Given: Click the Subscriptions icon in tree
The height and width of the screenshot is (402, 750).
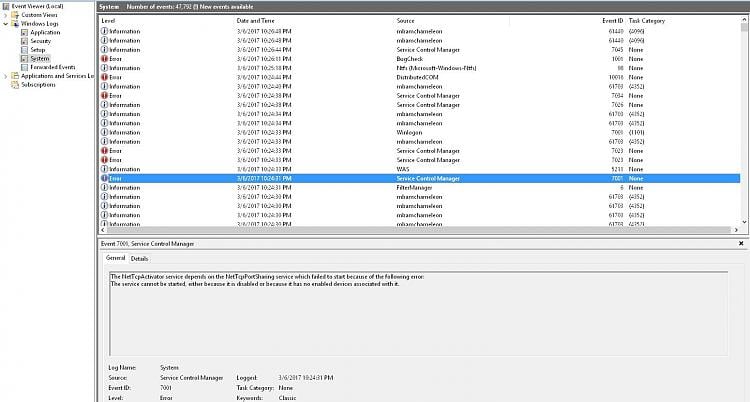Looking at the screenshot, I should (x=15, y=85).
